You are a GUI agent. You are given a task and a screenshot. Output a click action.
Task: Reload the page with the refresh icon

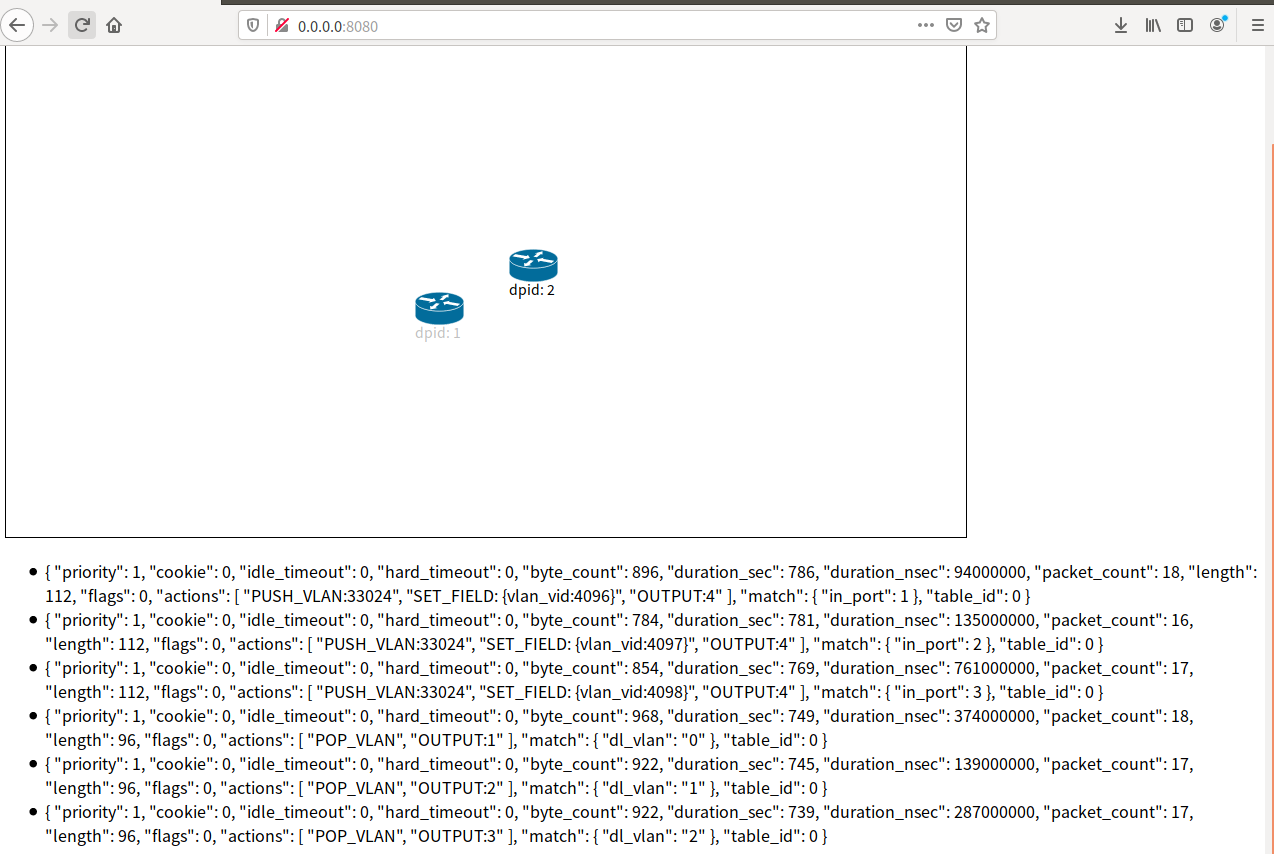[x=82, y=25]
